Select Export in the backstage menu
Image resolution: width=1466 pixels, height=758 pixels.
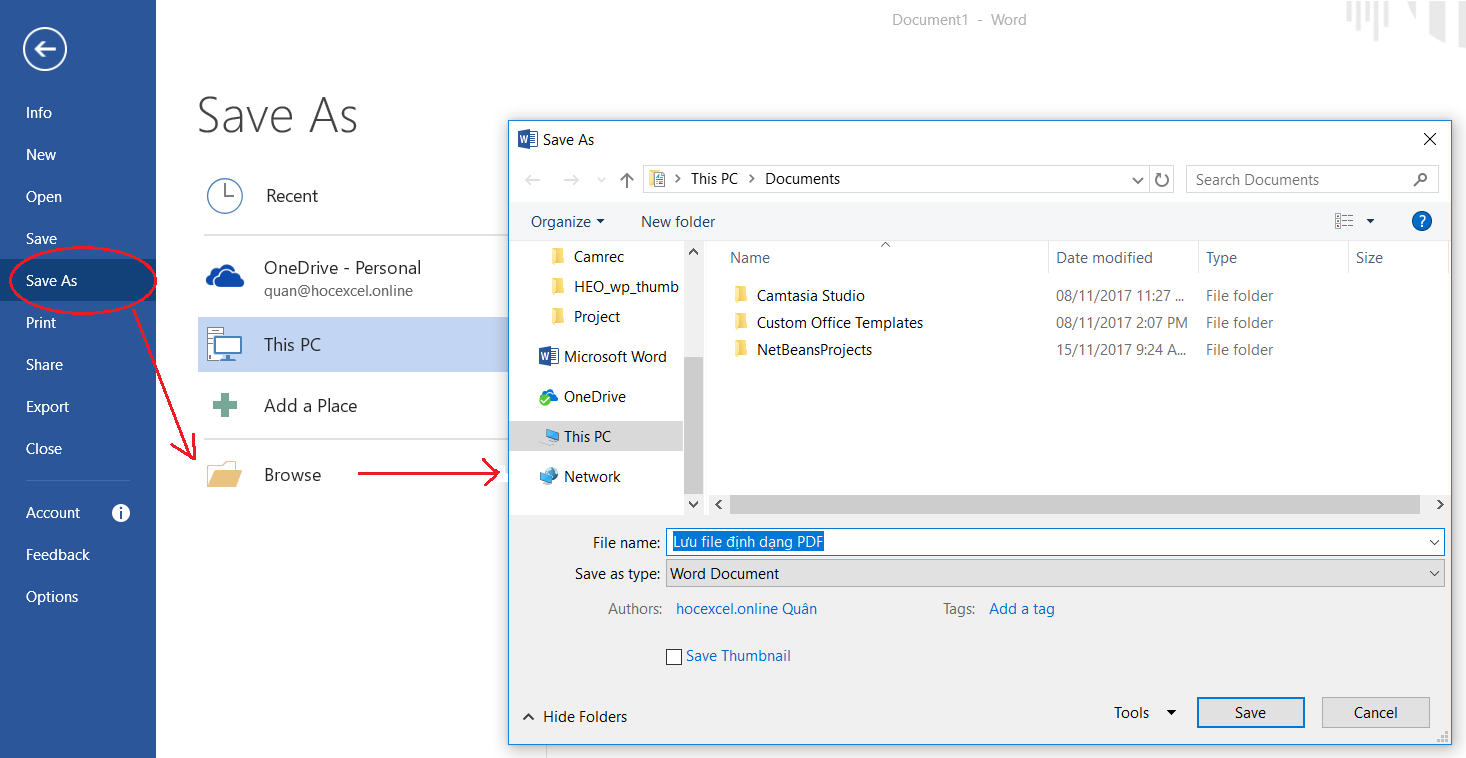(x=47, y=407)
